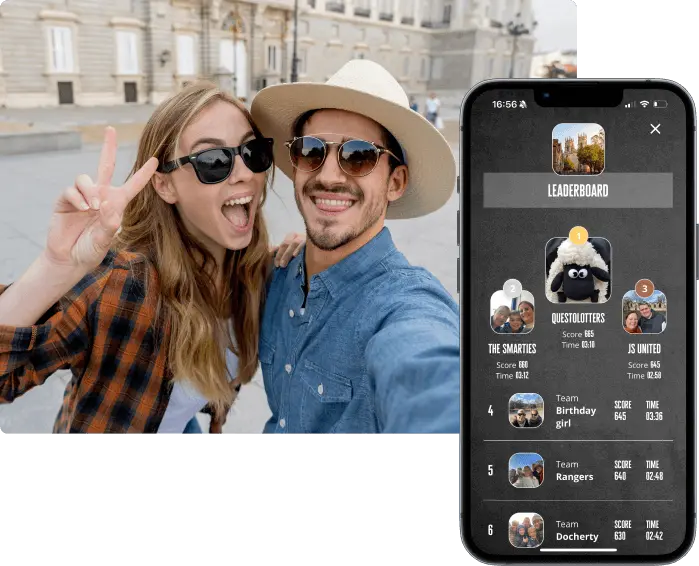This screenshot has width=699, height=566.
Task: Tap the Wi-Fi icon in status bar
Action: click(645, 104)
